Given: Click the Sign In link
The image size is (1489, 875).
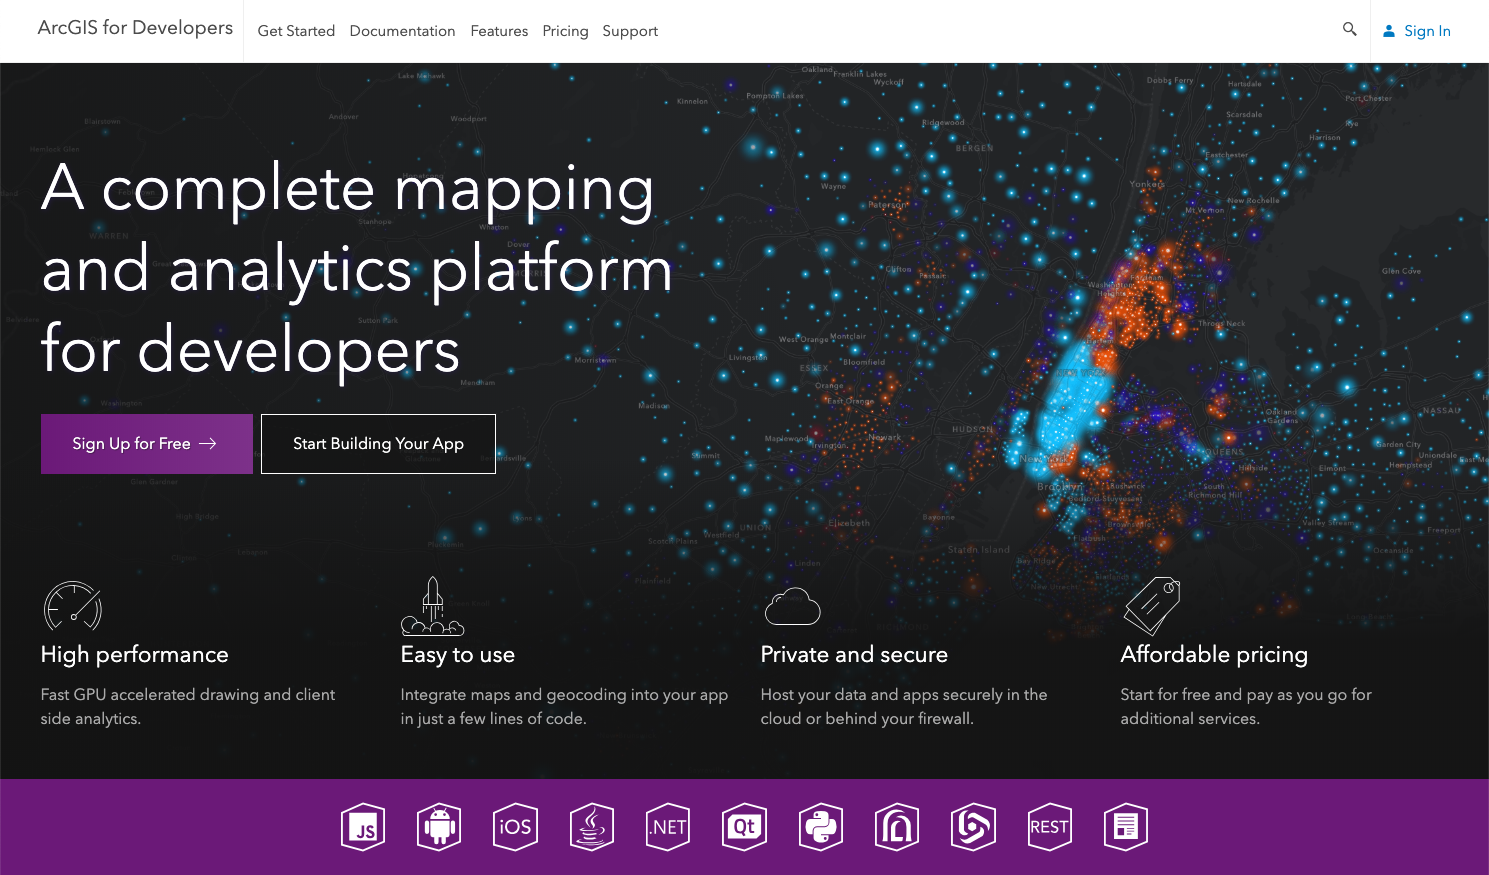Looking at the screenshot, I should point(1427,31).
